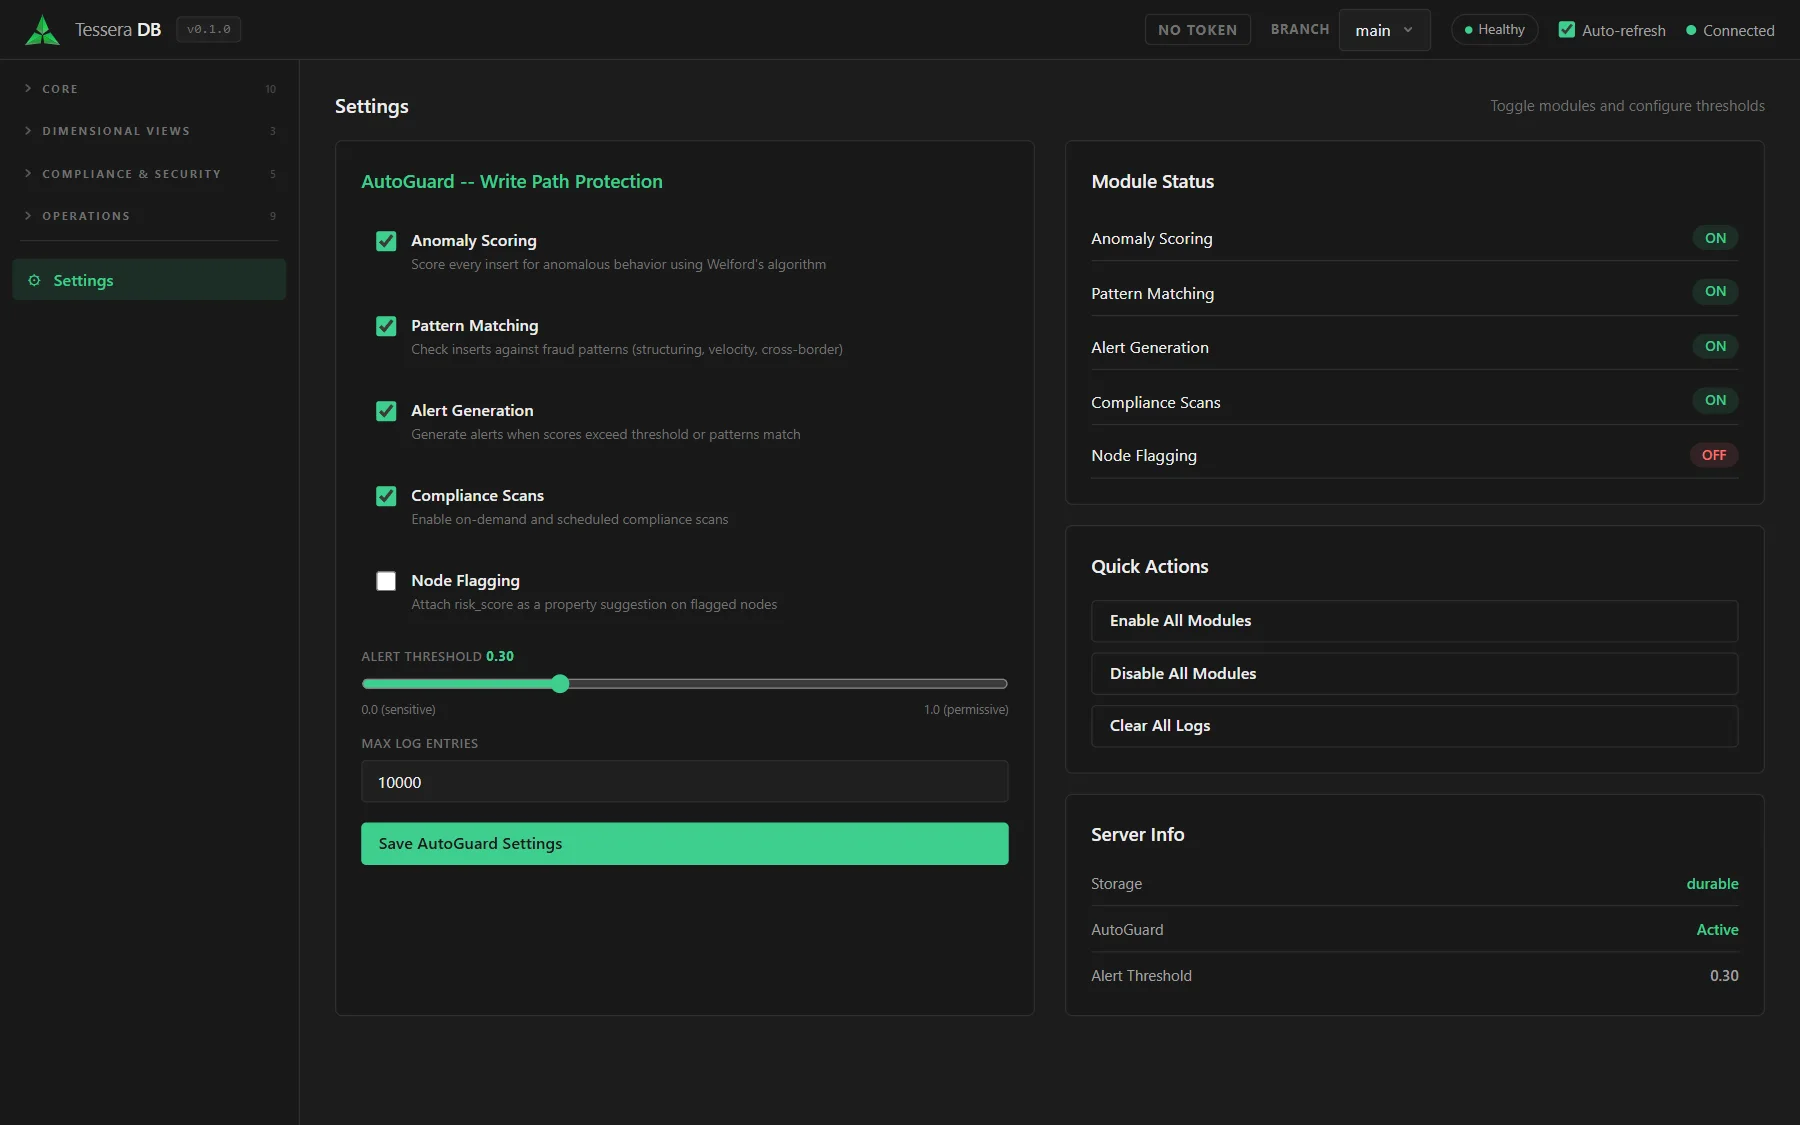Click Clear All Logs
The image size is (1800, 1125).
coord(1414,726)
